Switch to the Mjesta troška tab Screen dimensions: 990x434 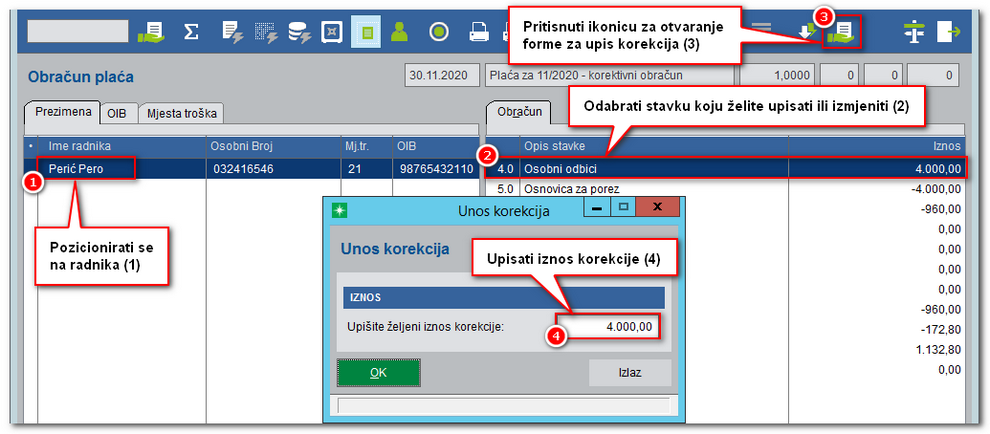pos(181,112)
